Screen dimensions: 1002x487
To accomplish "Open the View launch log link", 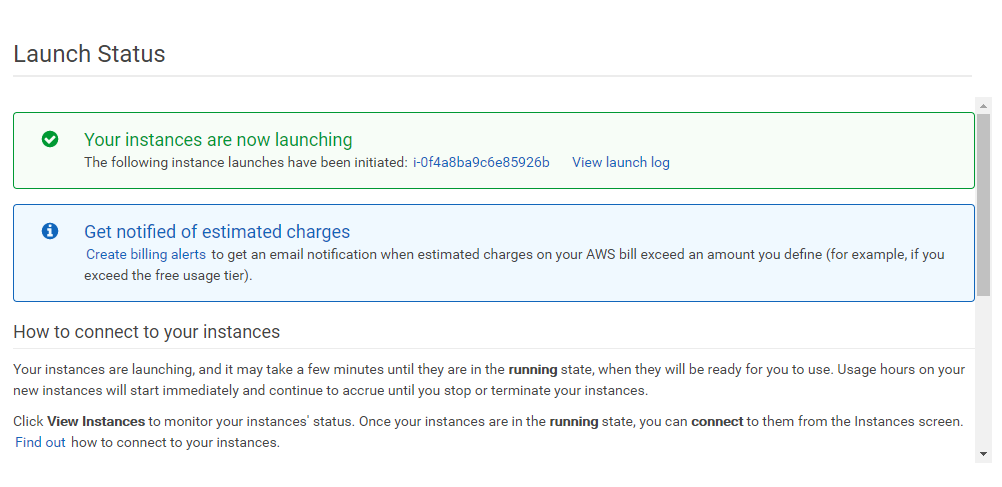I will click(x=620, y=162).
